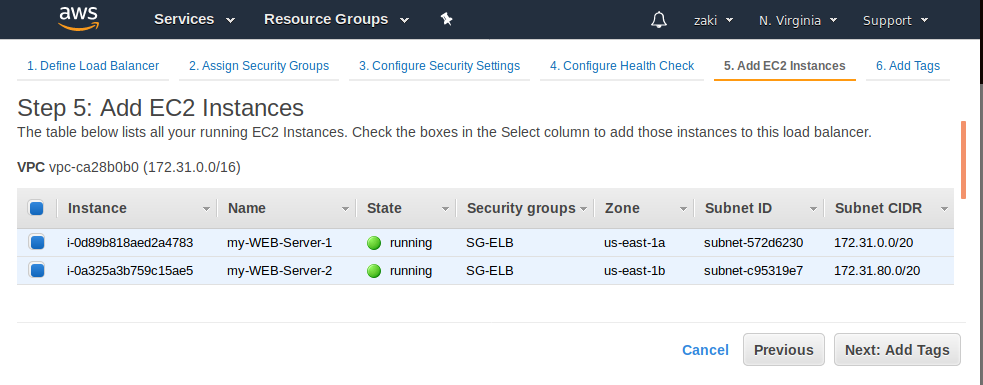Click the green running status icon for my-WEB-Server-2
The image size is (983, 385).
coord(374,271)
